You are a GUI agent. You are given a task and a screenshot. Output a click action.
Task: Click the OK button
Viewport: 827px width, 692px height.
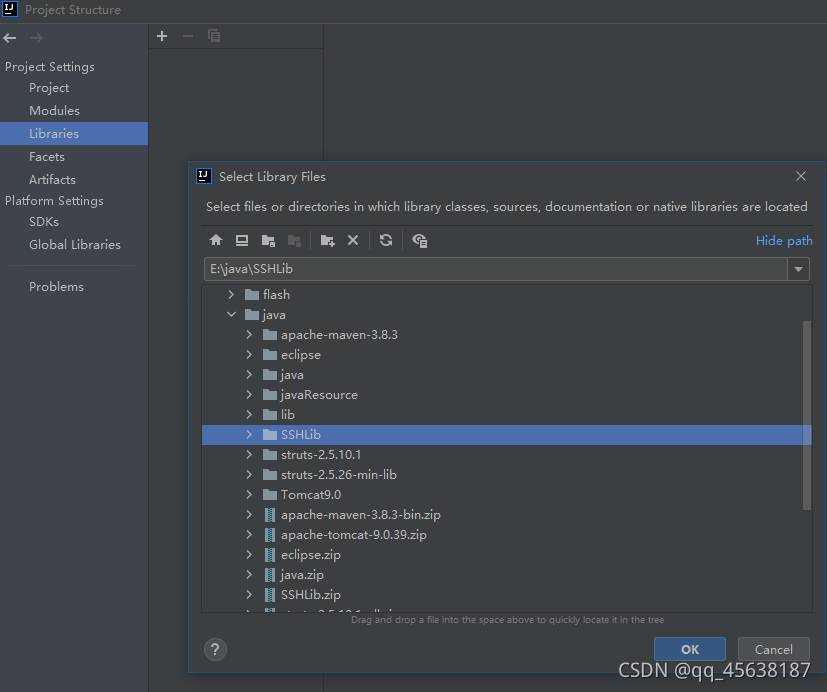689,649
